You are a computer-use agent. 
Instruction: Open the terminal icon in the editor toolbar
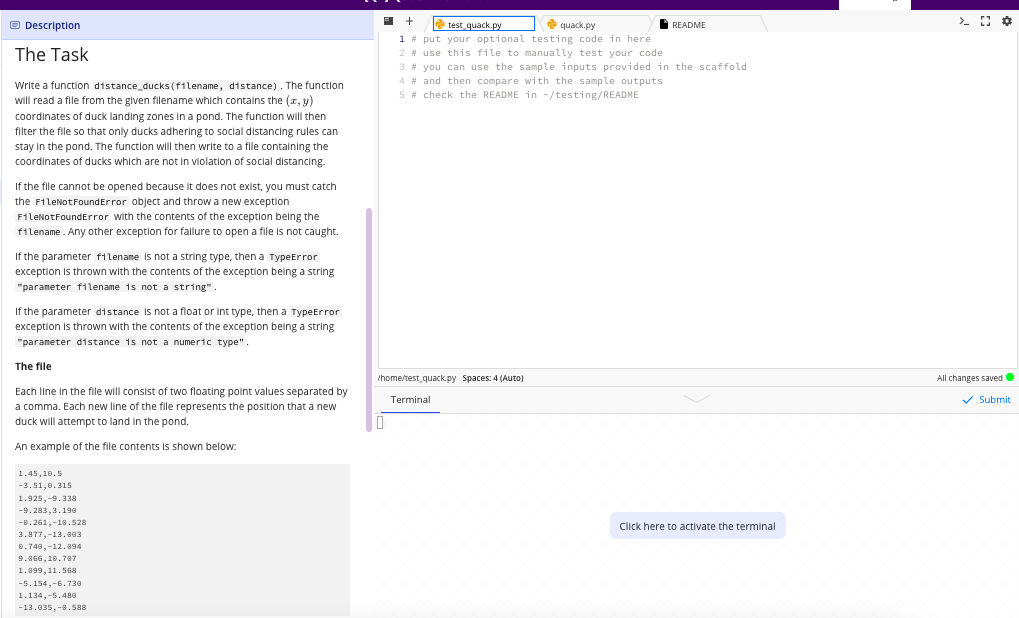(x=964, y=21)
